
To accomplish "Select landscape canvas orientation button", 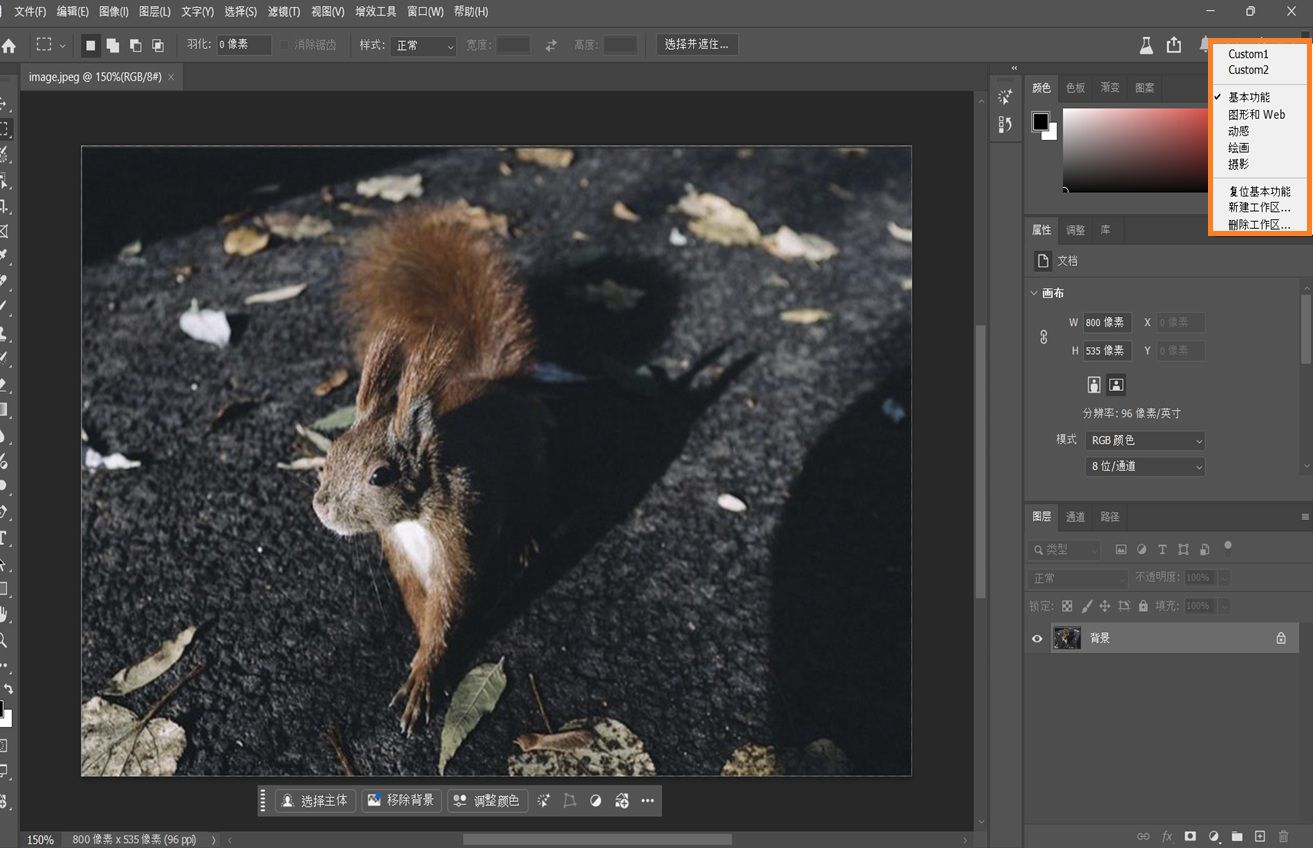I will [1117, 385].
